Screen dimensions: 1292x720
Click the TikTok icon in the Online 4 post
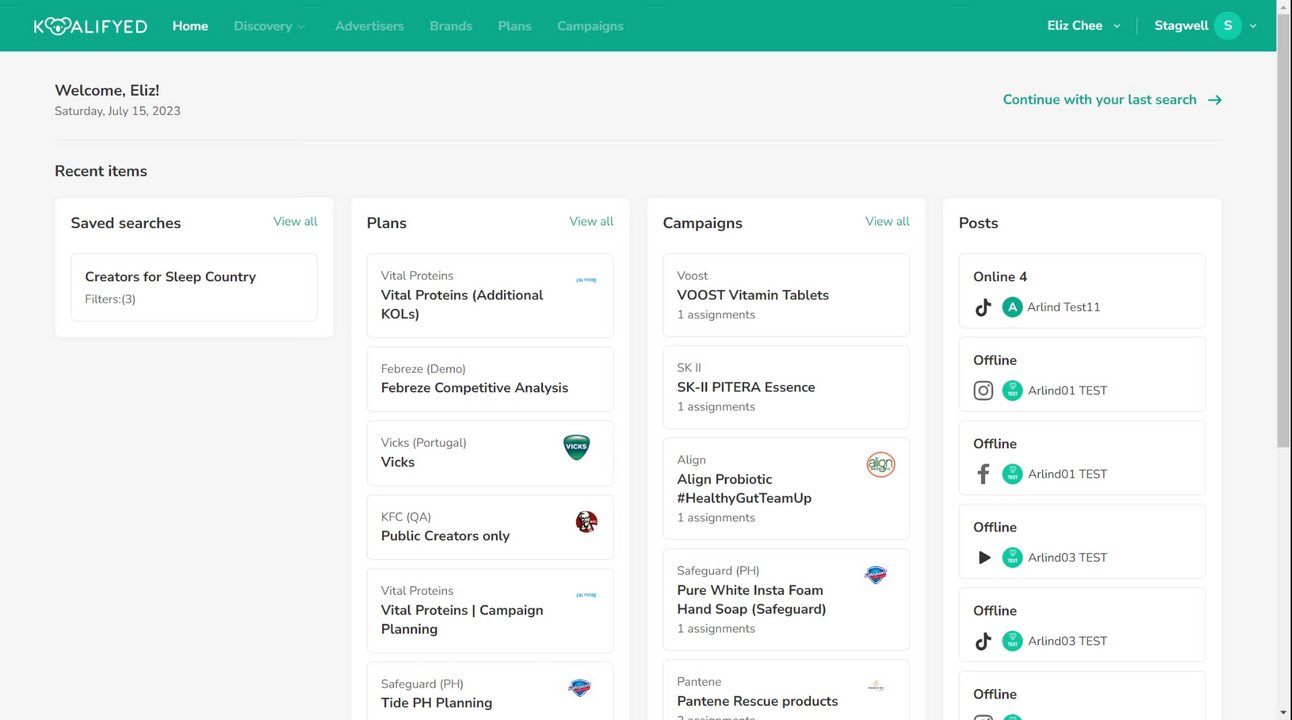pyautogui.click(x=983, y=307)
